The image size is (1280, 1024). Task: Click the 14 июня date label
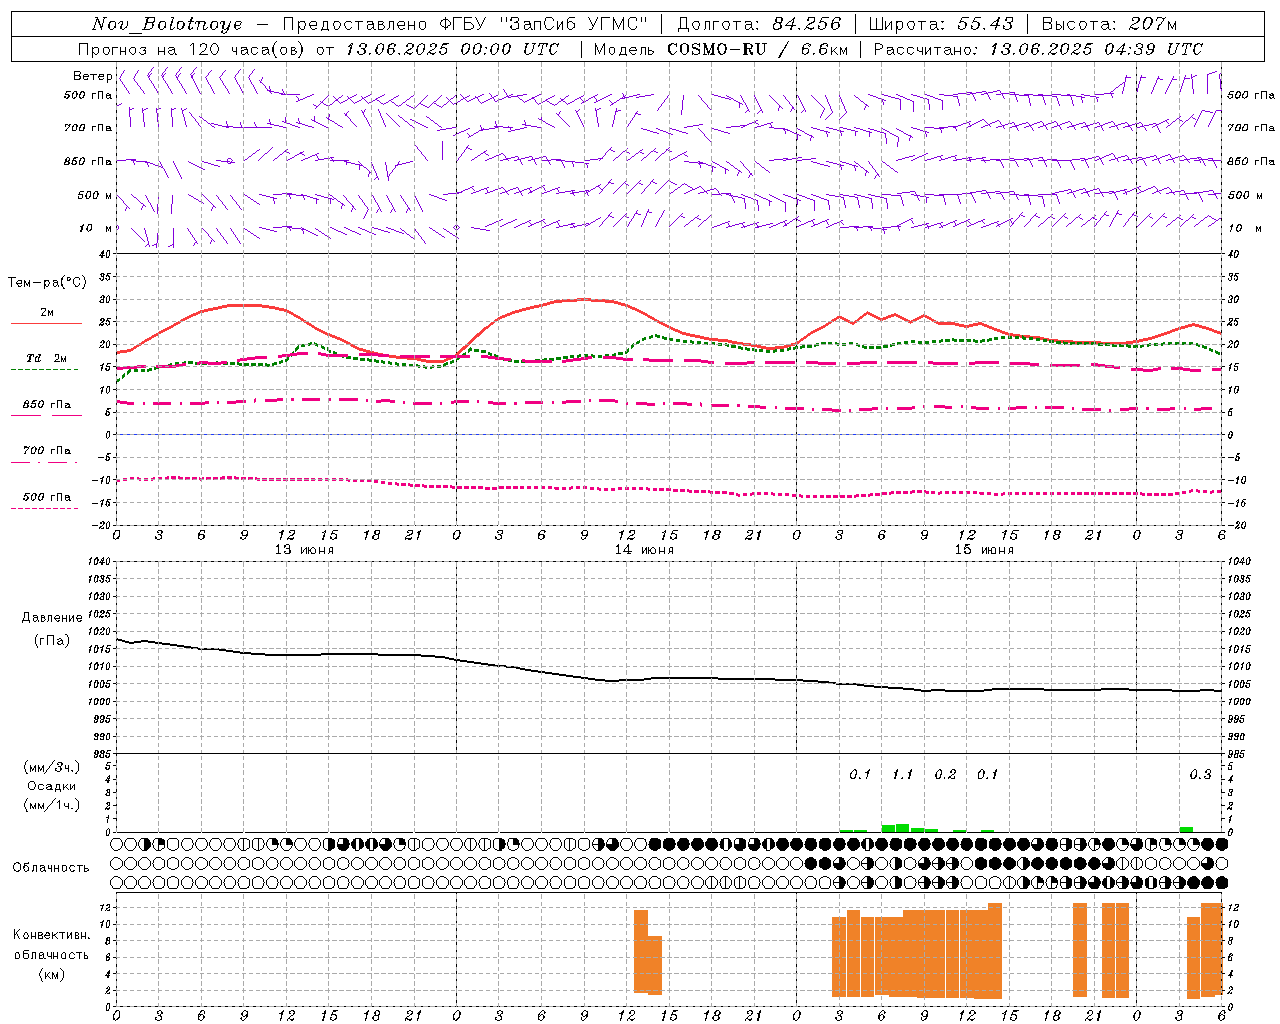(644, 550)
